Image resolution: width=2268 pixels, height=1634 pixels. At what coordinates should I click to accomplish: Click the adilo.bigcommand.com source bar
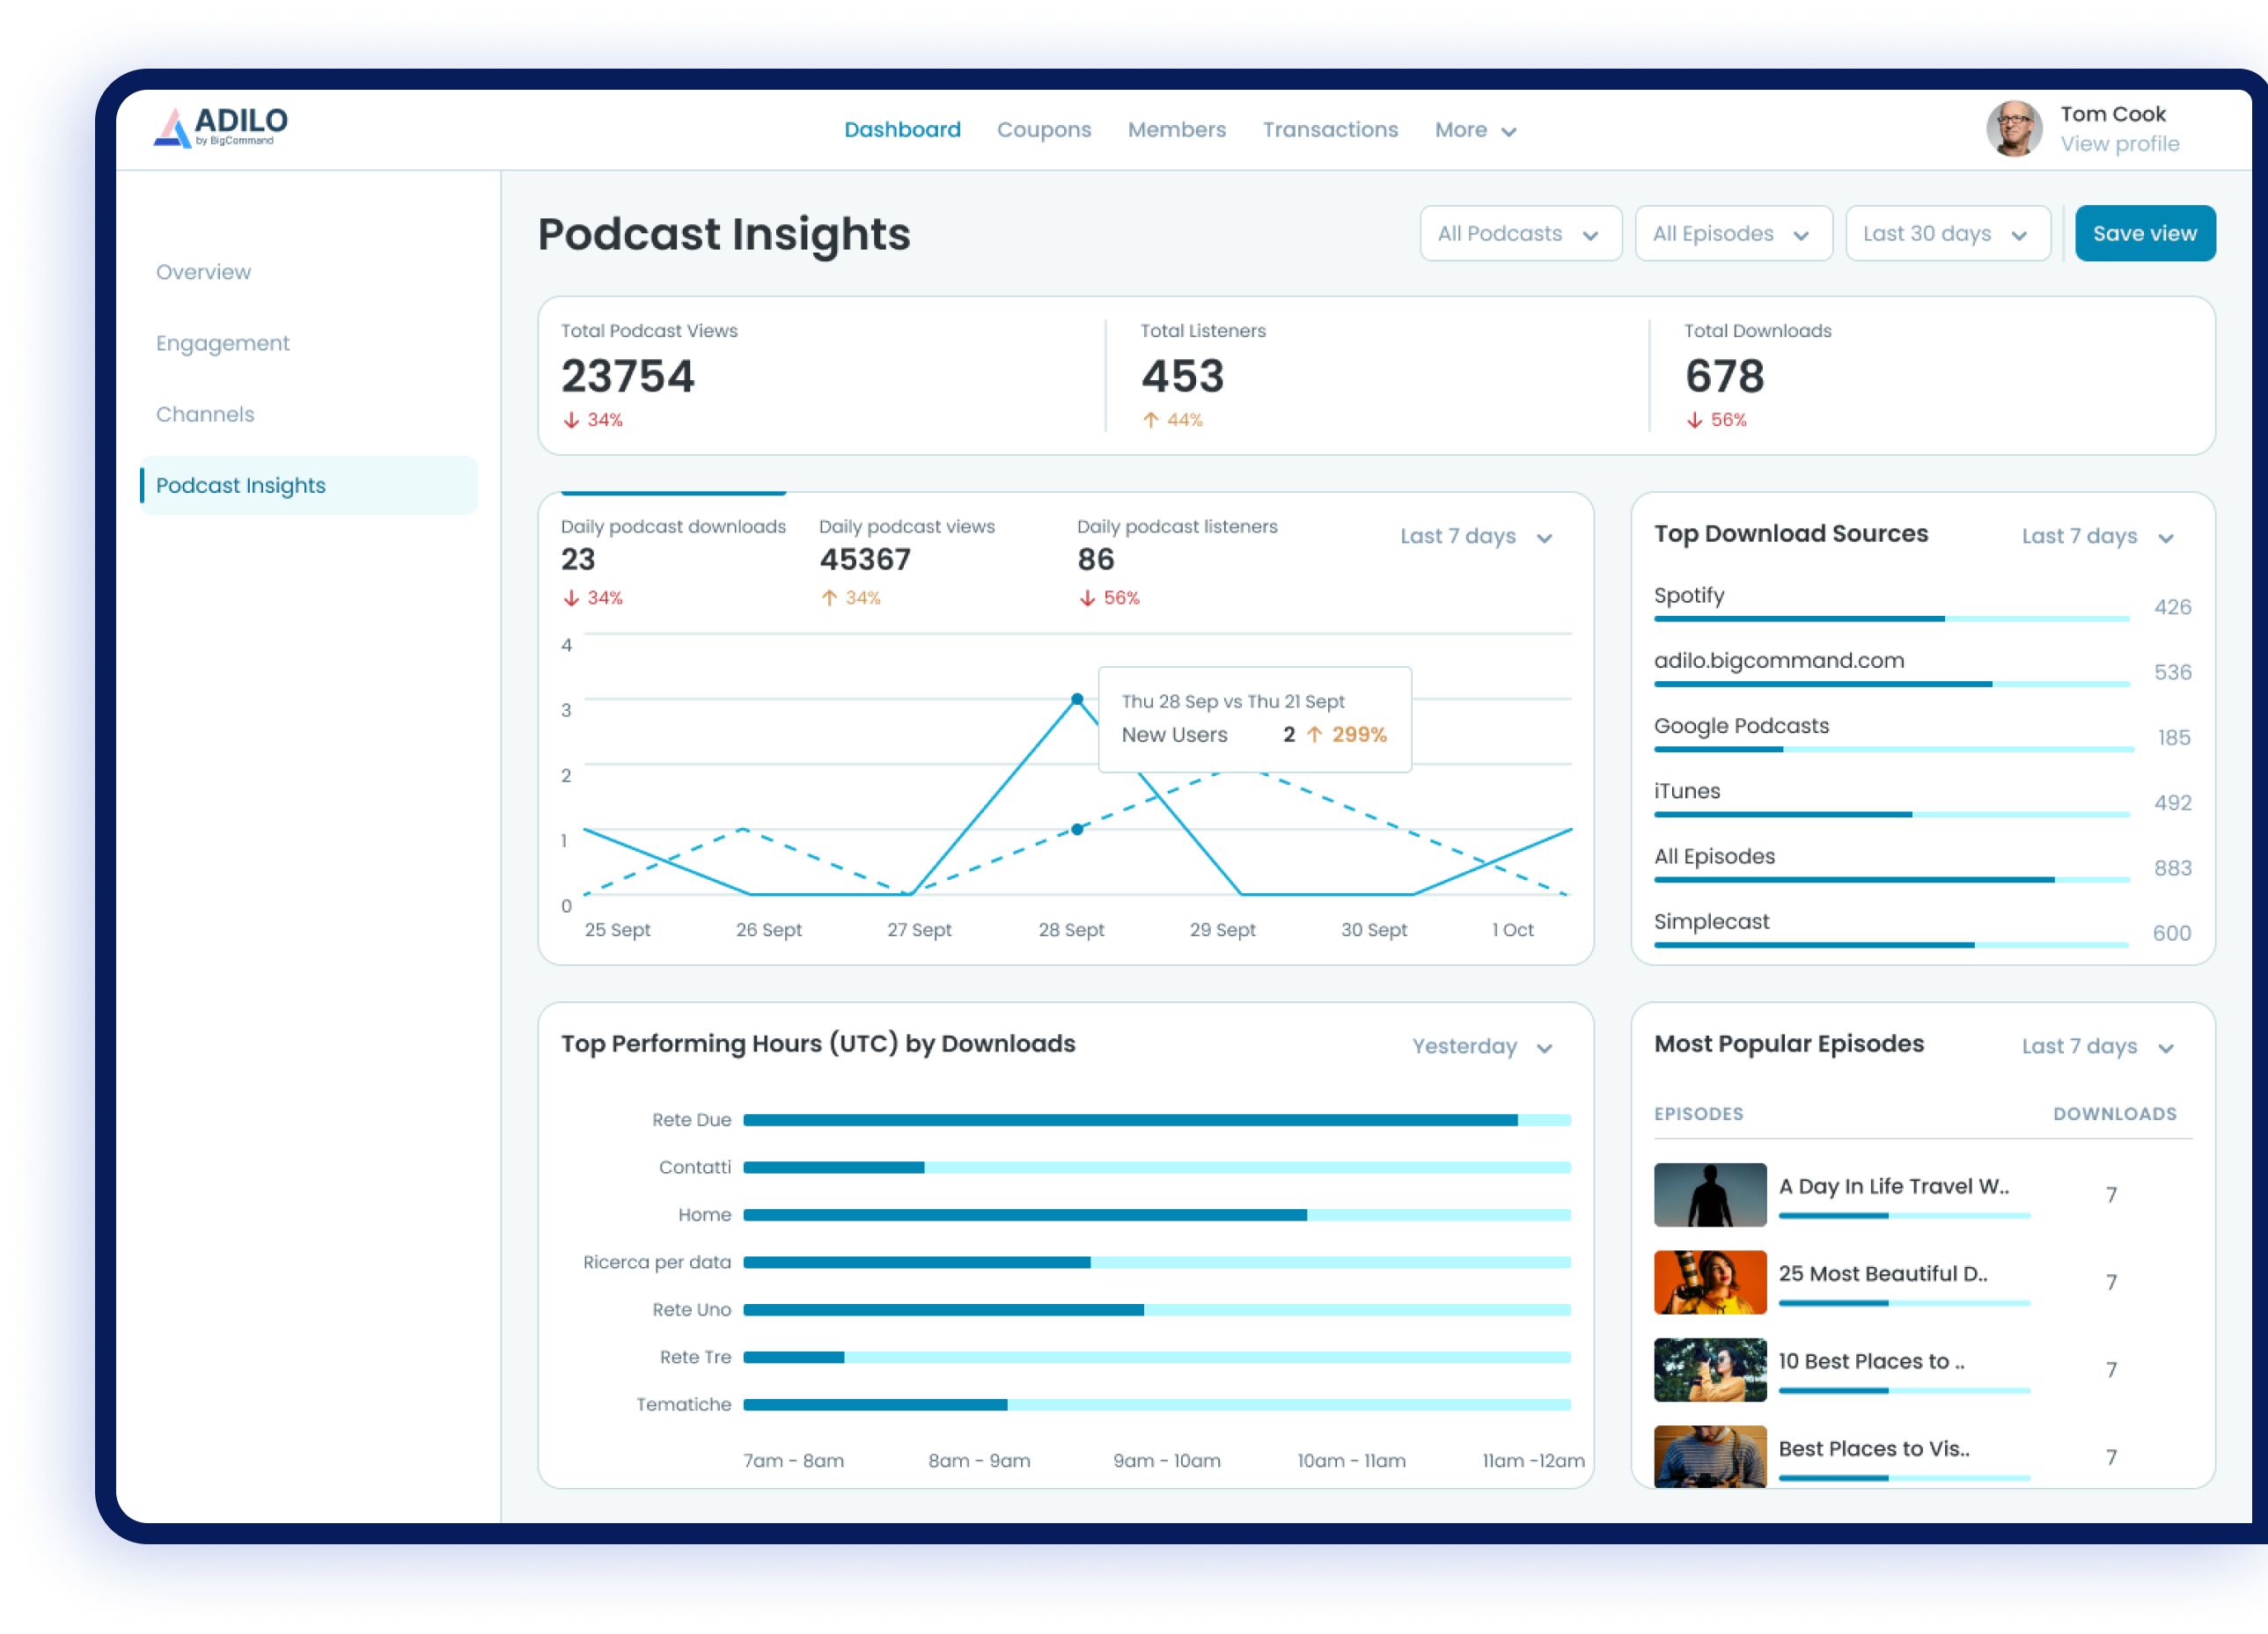pos(1892,684)
